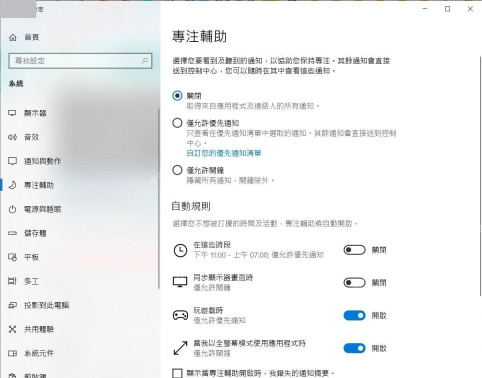Image resolution: width=482 pixels, height=378 pixels.
Task: Turn on the 同步顯示器畫面時 toggle
Action: tap(354, 283)
